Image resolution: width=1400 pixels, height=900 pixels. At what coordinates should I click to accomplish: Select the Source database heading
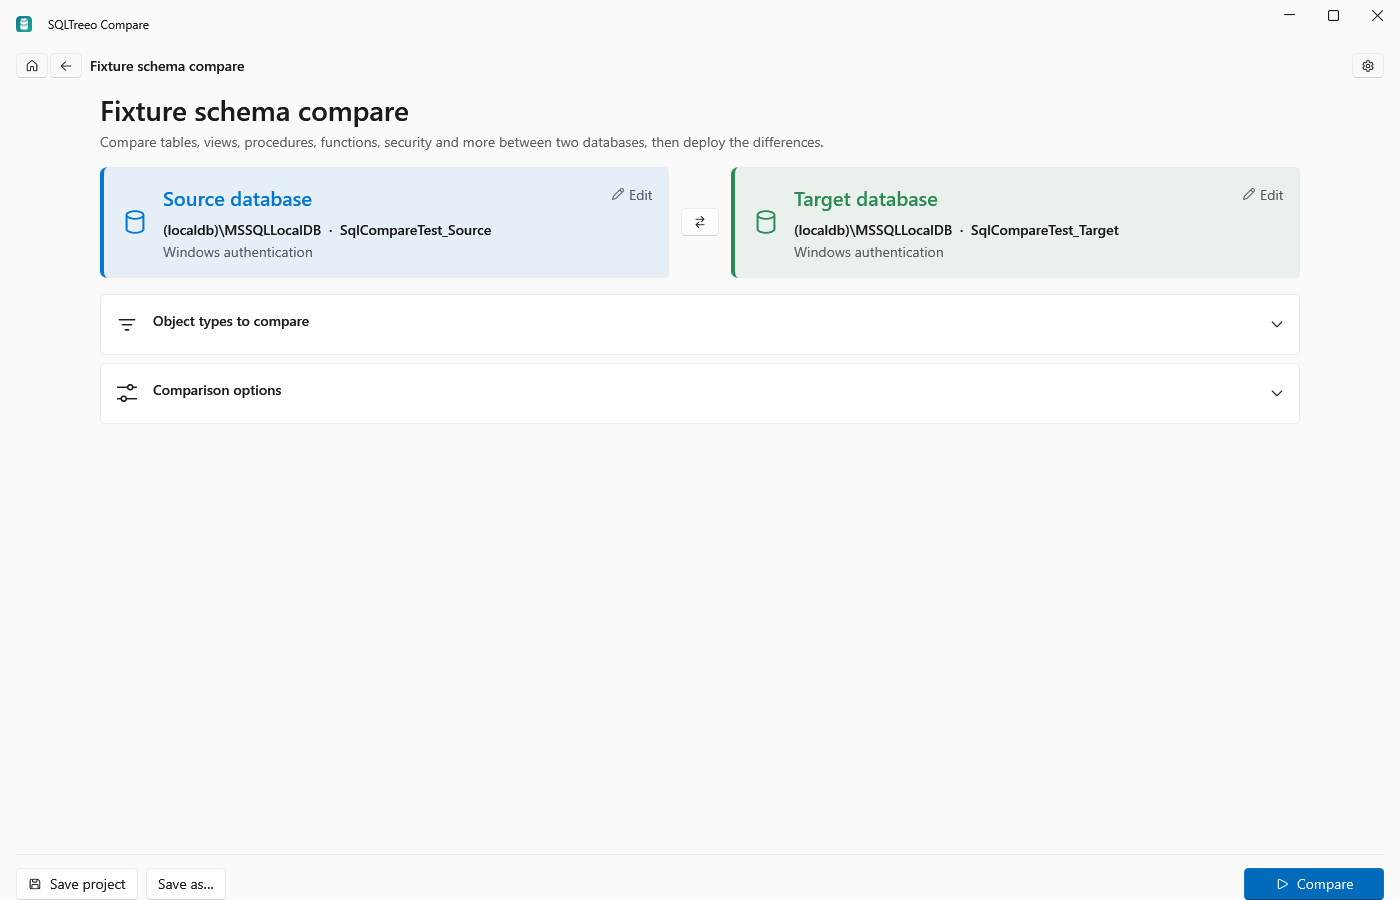coord(237,199)
